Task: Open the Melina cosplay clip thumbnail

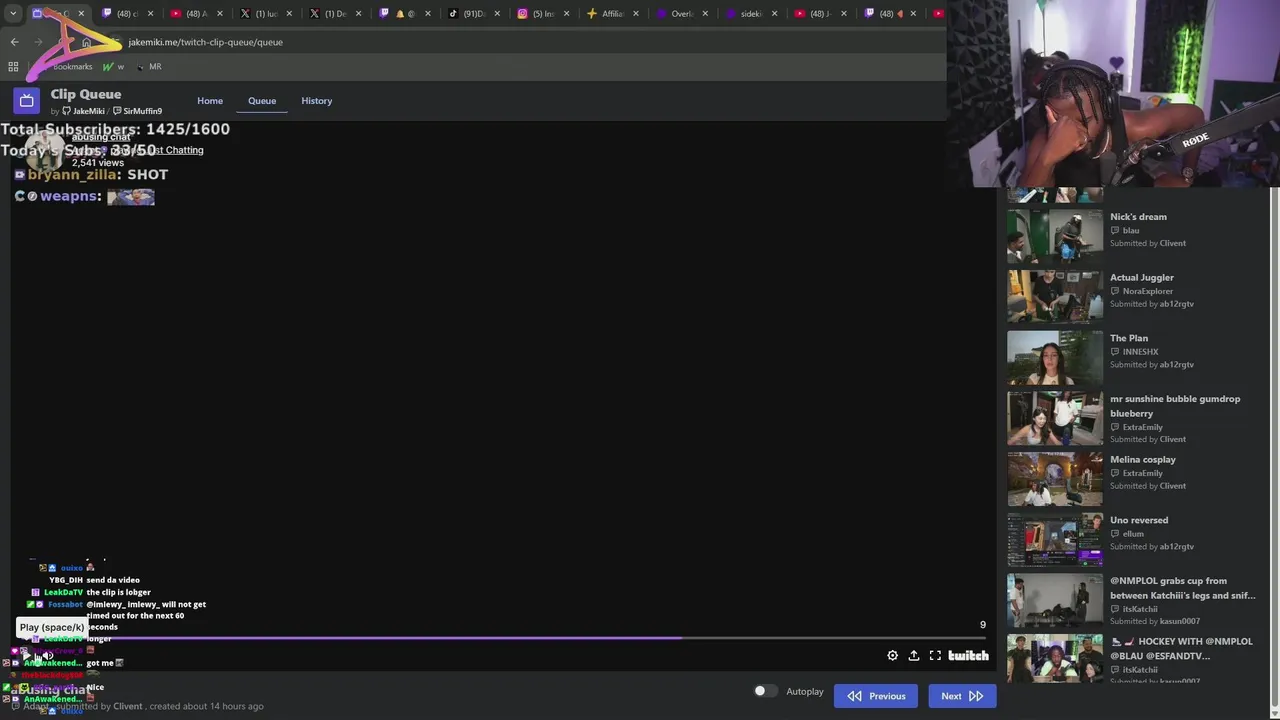Action: 1055,479
